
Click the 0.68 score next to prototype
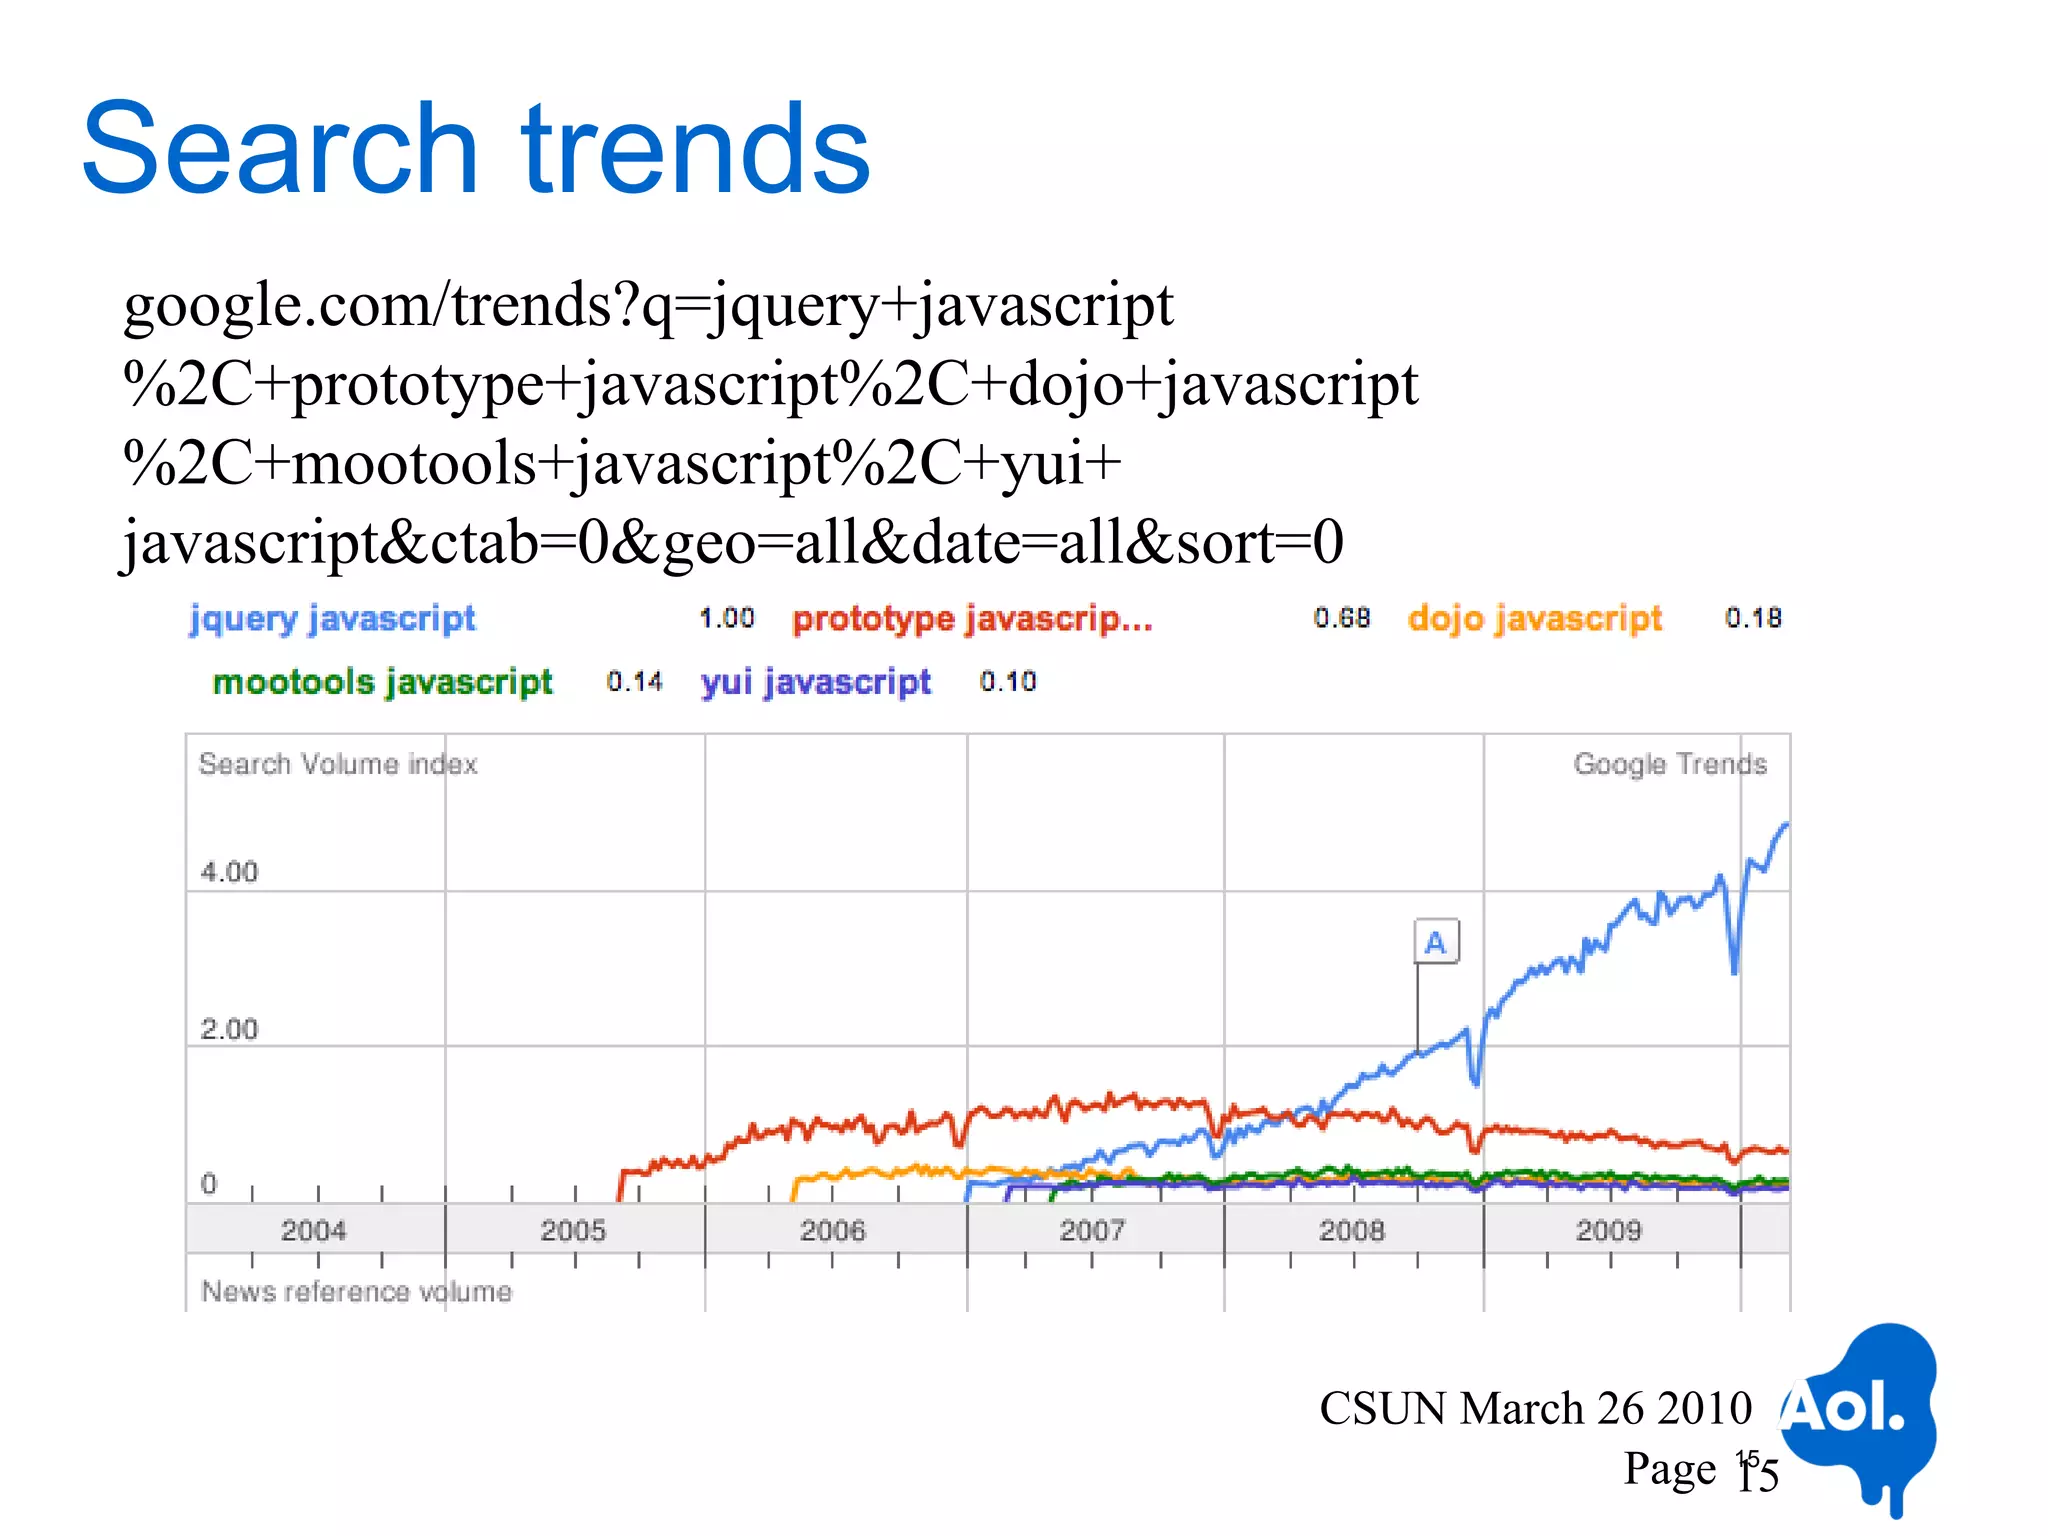(1342, 618)
